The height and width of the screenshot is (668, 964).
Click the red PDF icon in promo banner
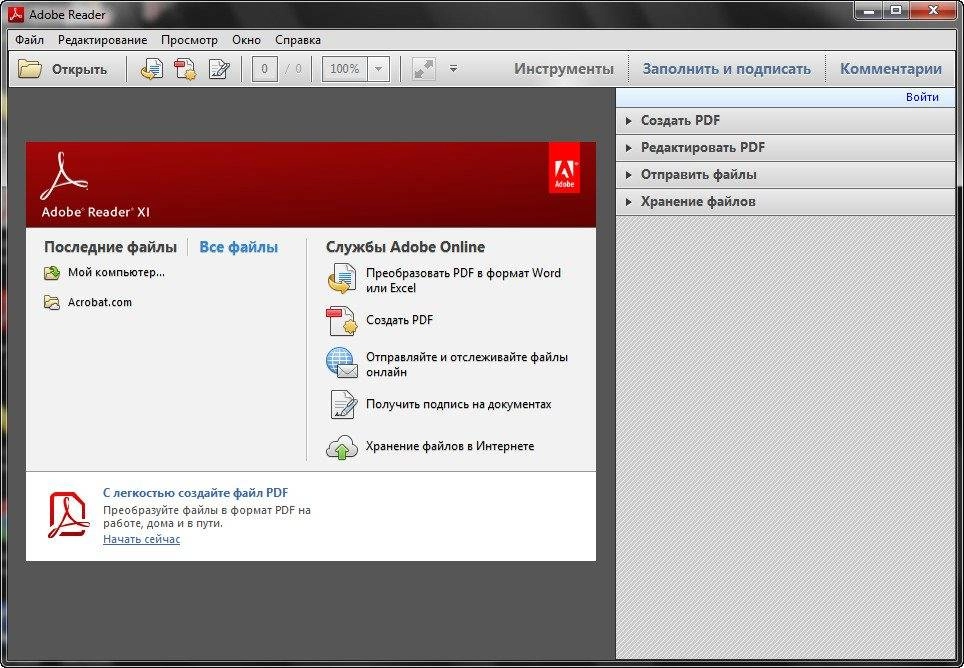point(68,515)
